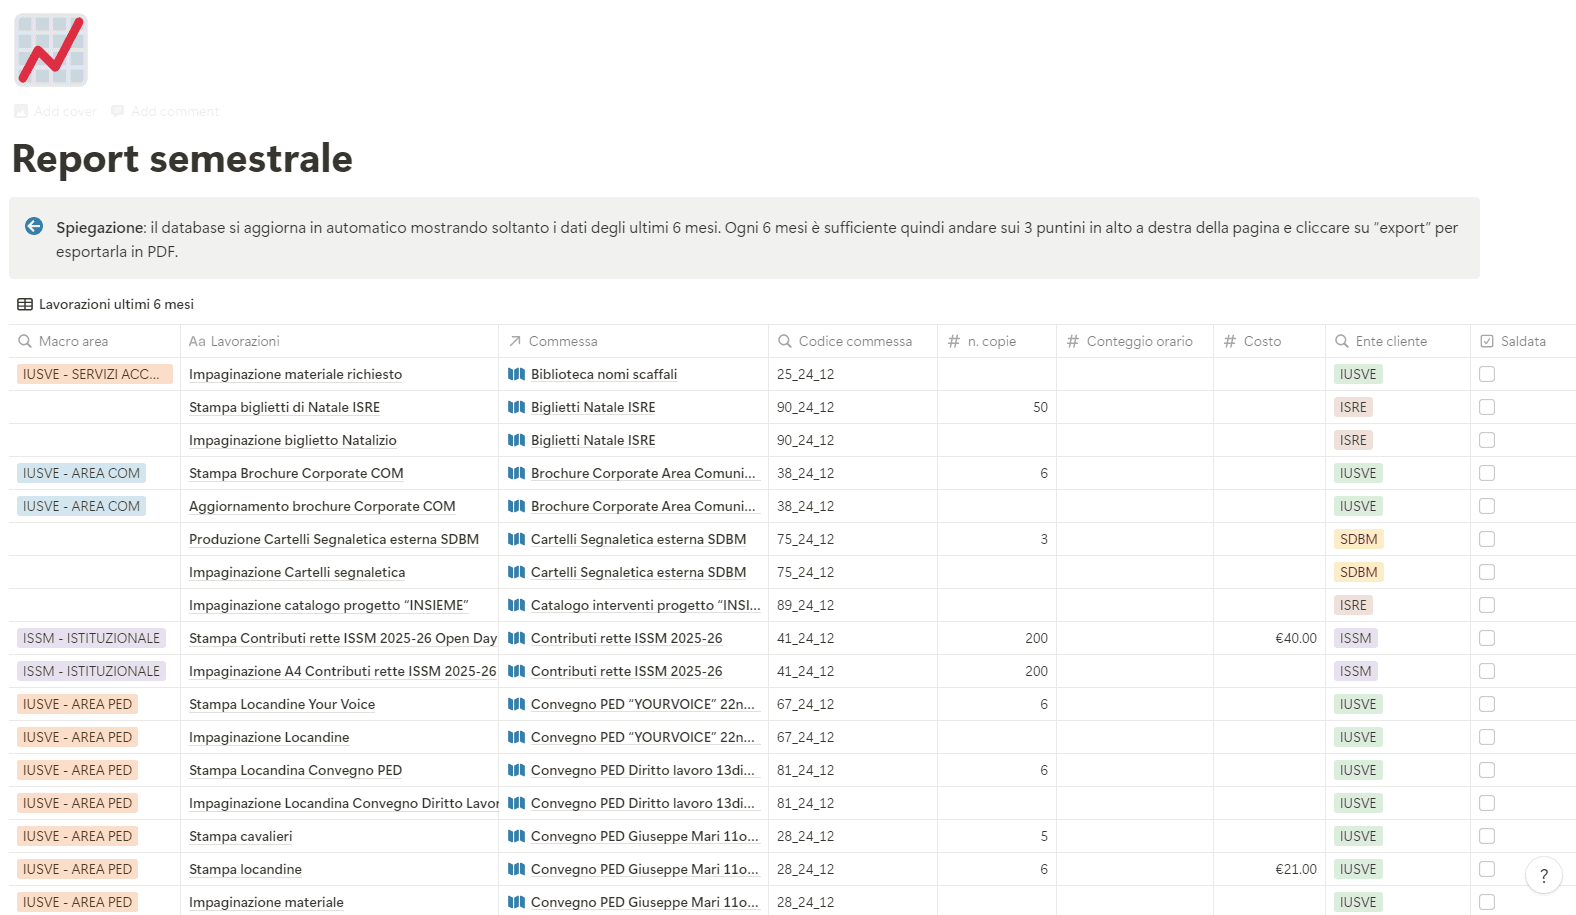Viewport: 1576px width, 915px height.
Task: Click the Aa icon in Lavorazioni header
Action: pyautogui.click(x=197, y=341)
